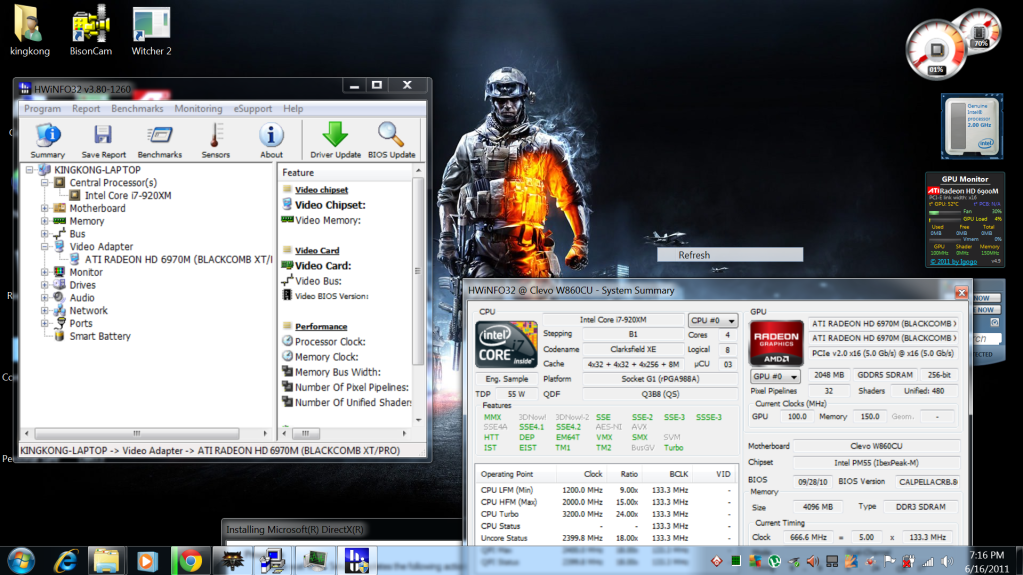The image size is (1023, 575).
Task: Open the Report menu
Action: [86, 109]
